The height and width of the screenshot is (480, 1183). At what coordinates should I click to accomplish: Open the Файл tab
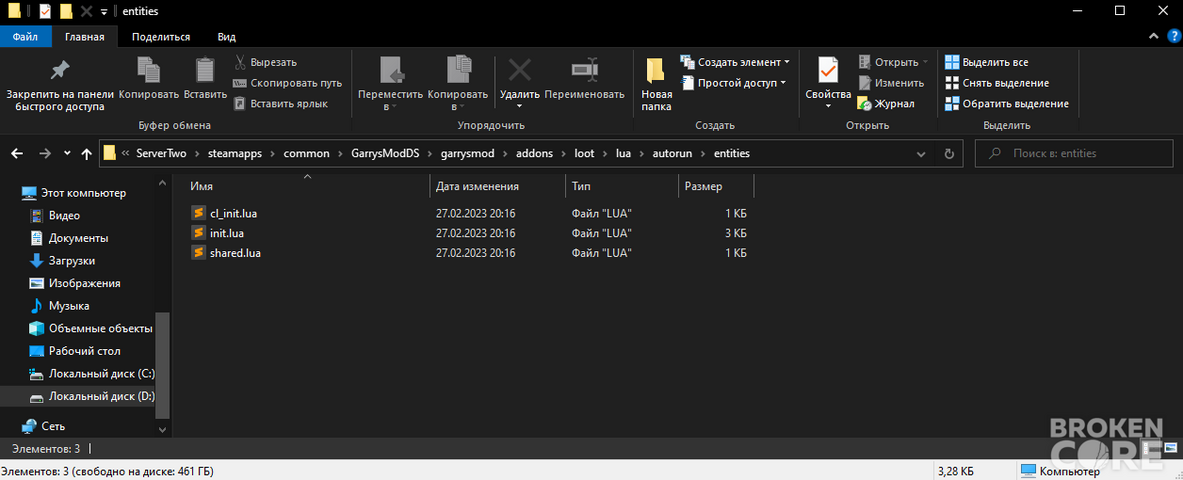pyautogui.click(x=26, y=36)
